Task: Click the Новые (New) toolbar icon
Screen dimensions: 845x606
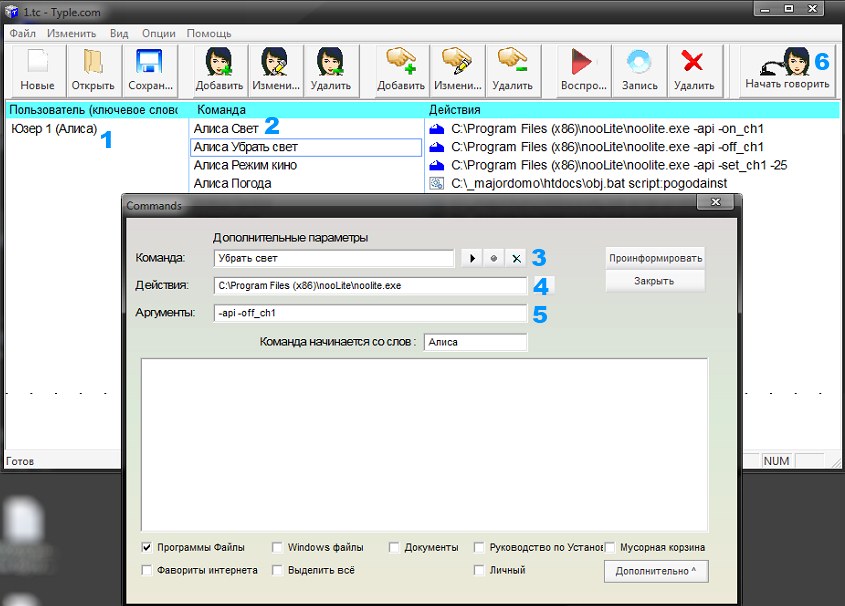Action: 37,63
